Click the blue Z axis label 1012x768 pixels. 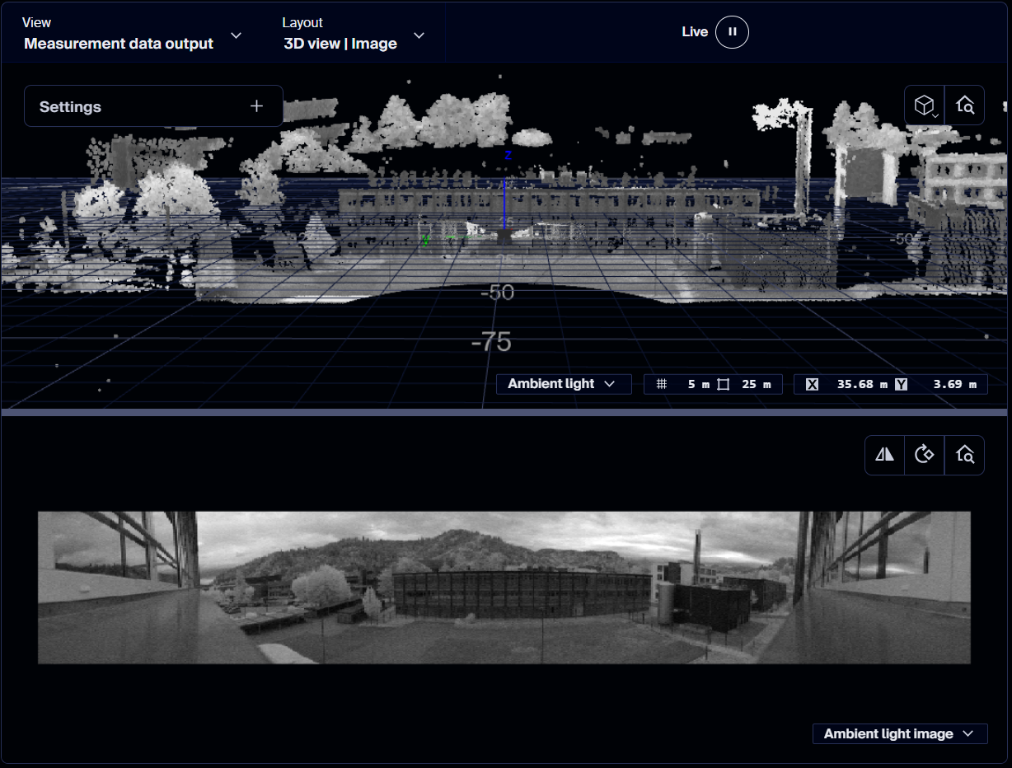509,156
